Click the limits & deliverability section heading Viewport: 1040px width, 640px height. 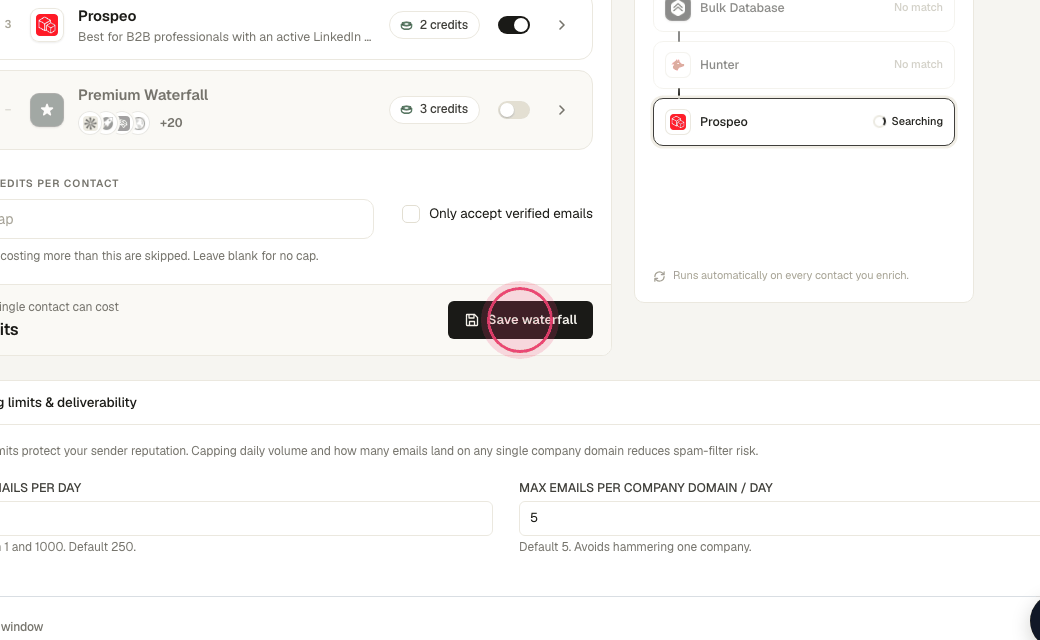pyautogui.click(x=68, y=403)
